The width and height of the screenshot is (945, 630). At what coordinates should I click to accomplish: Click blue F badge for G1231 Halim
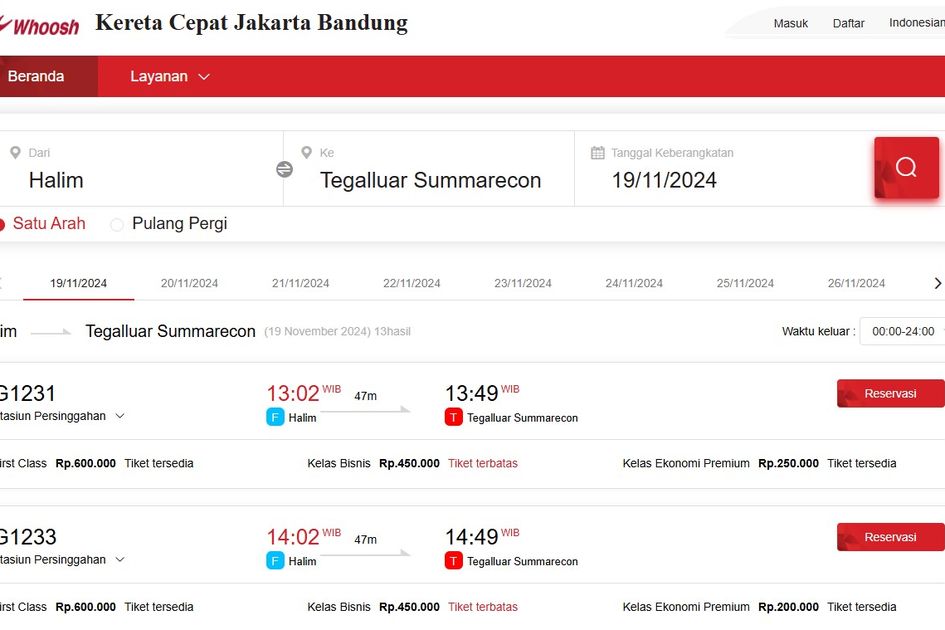(275, 417)
